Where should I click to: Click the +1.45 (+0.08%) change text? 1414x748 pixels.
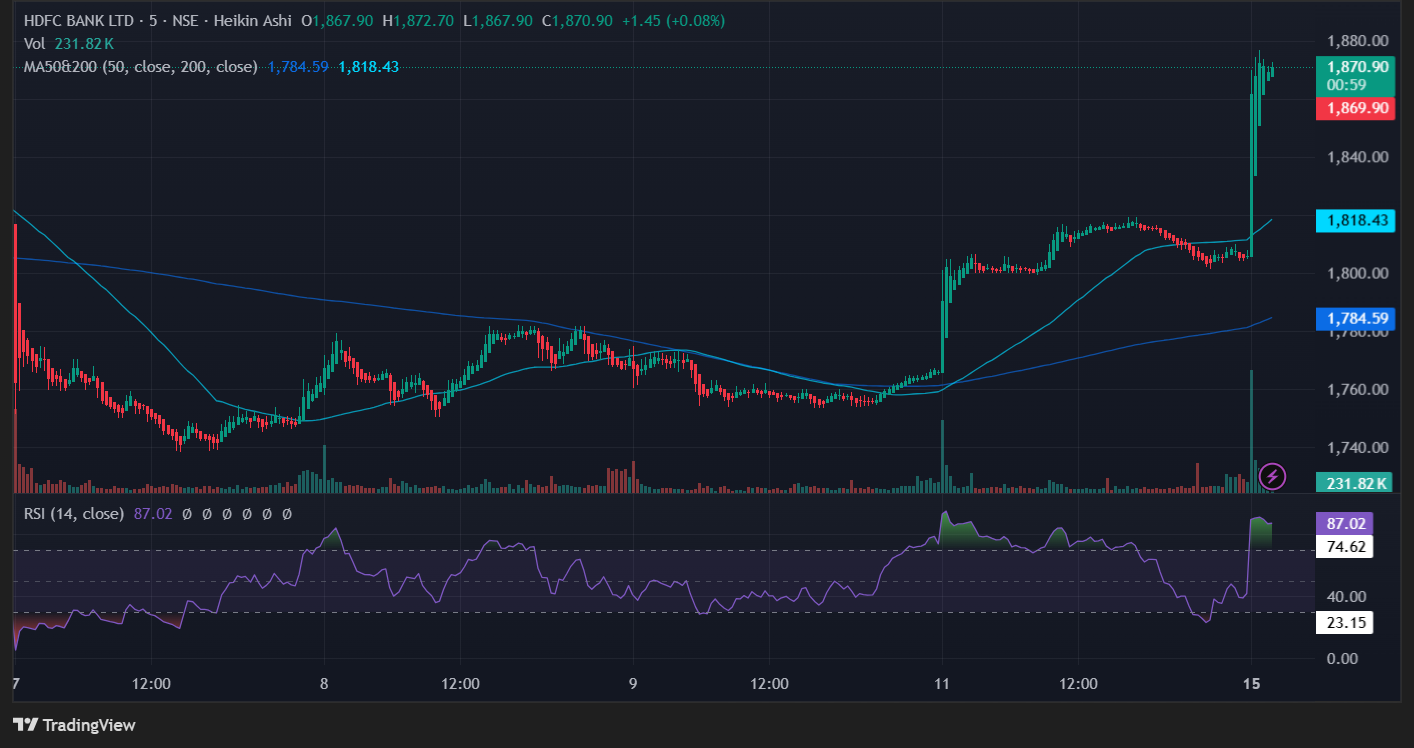point(674,21)
